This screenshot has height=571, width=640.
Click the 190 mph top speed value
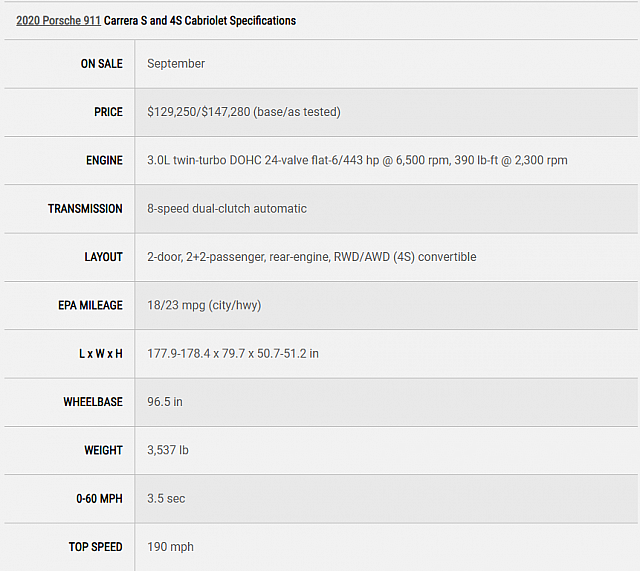click(171, 547)
